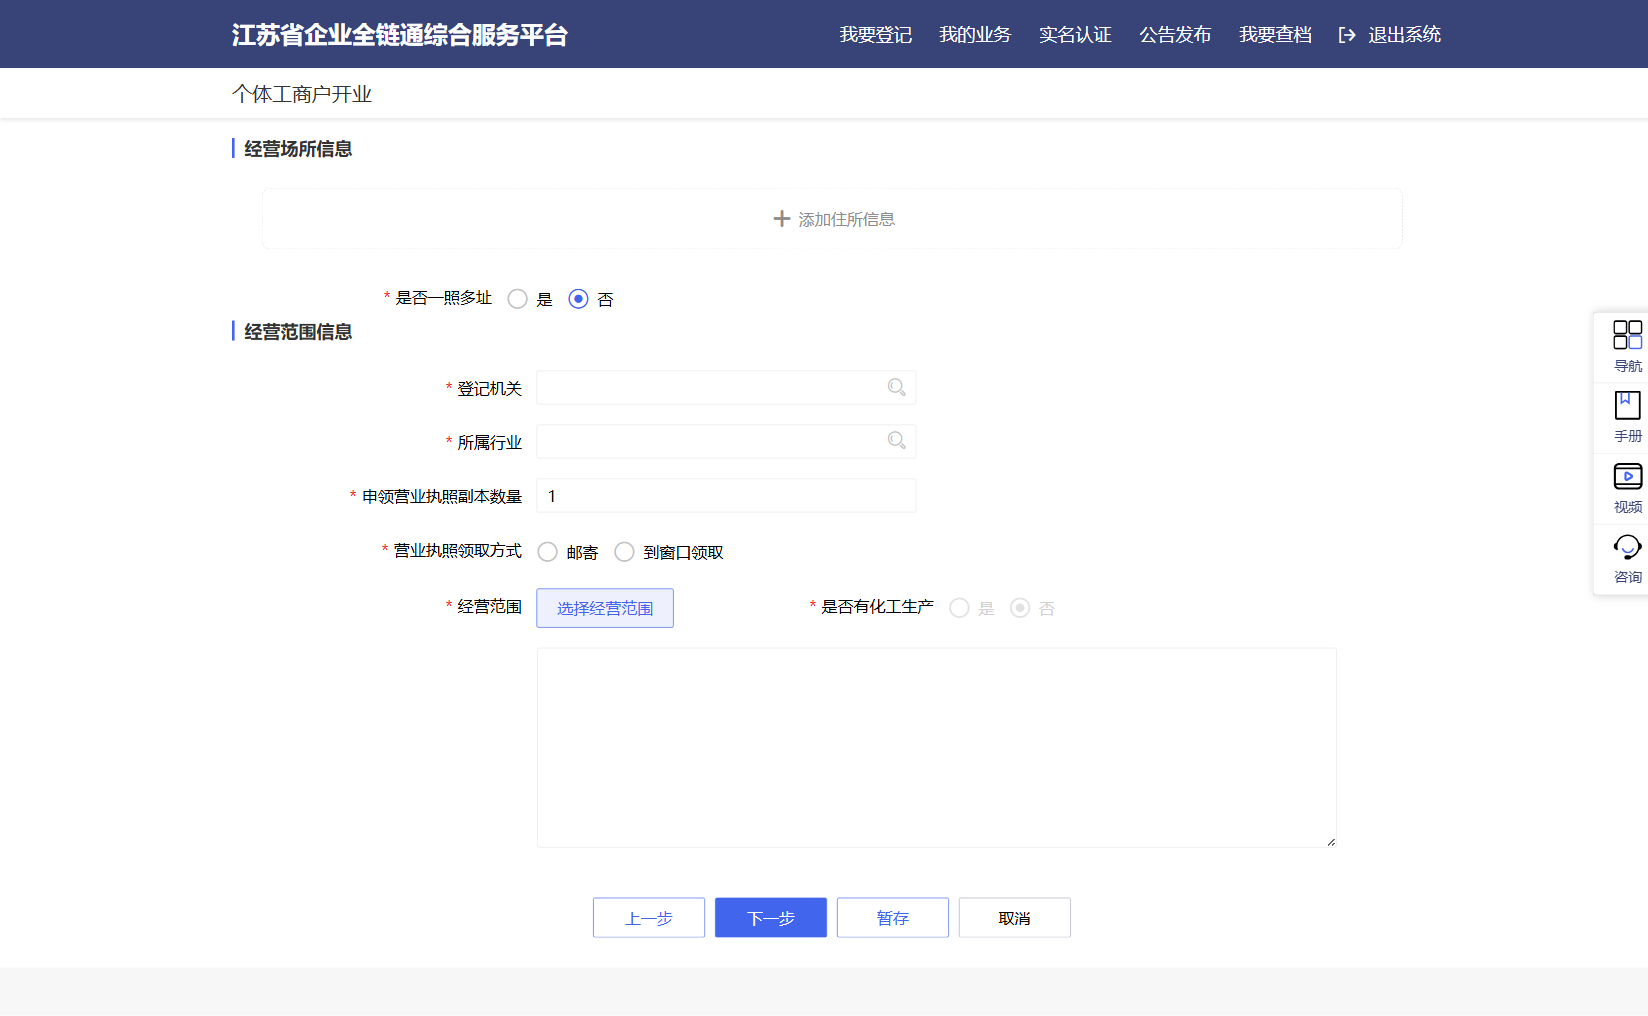Proceed with the 下一步 button
Screen dimensions: 1648x1016
pyautogui.click(x=771, y=918)
